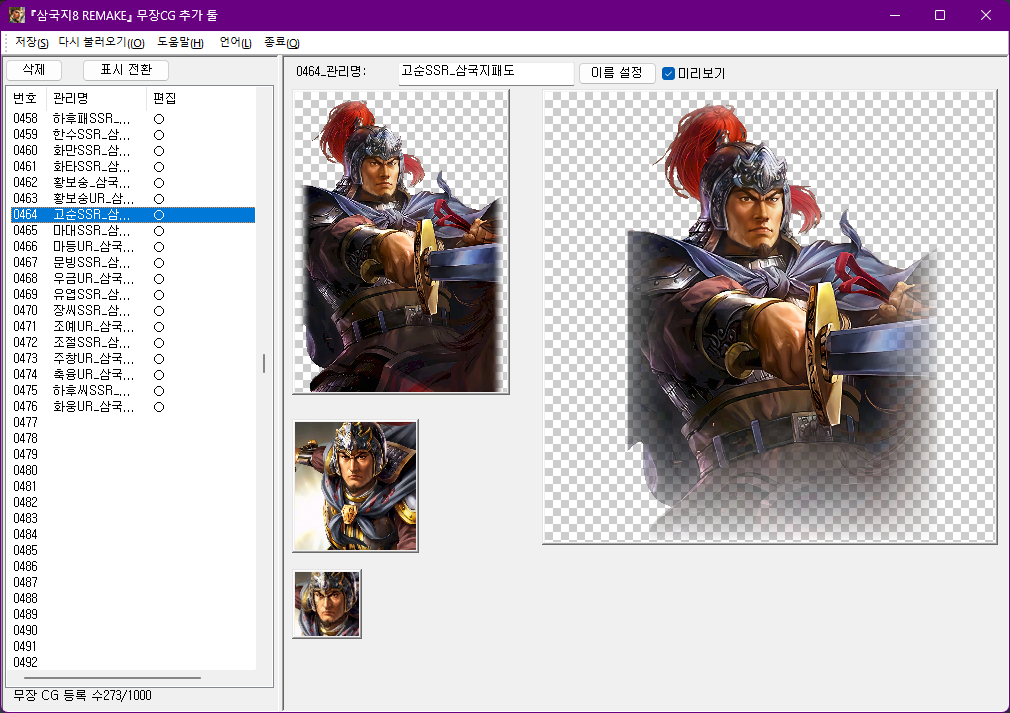Click the edit circle for row 0470
1010x713 pixels.
(159, 311)
